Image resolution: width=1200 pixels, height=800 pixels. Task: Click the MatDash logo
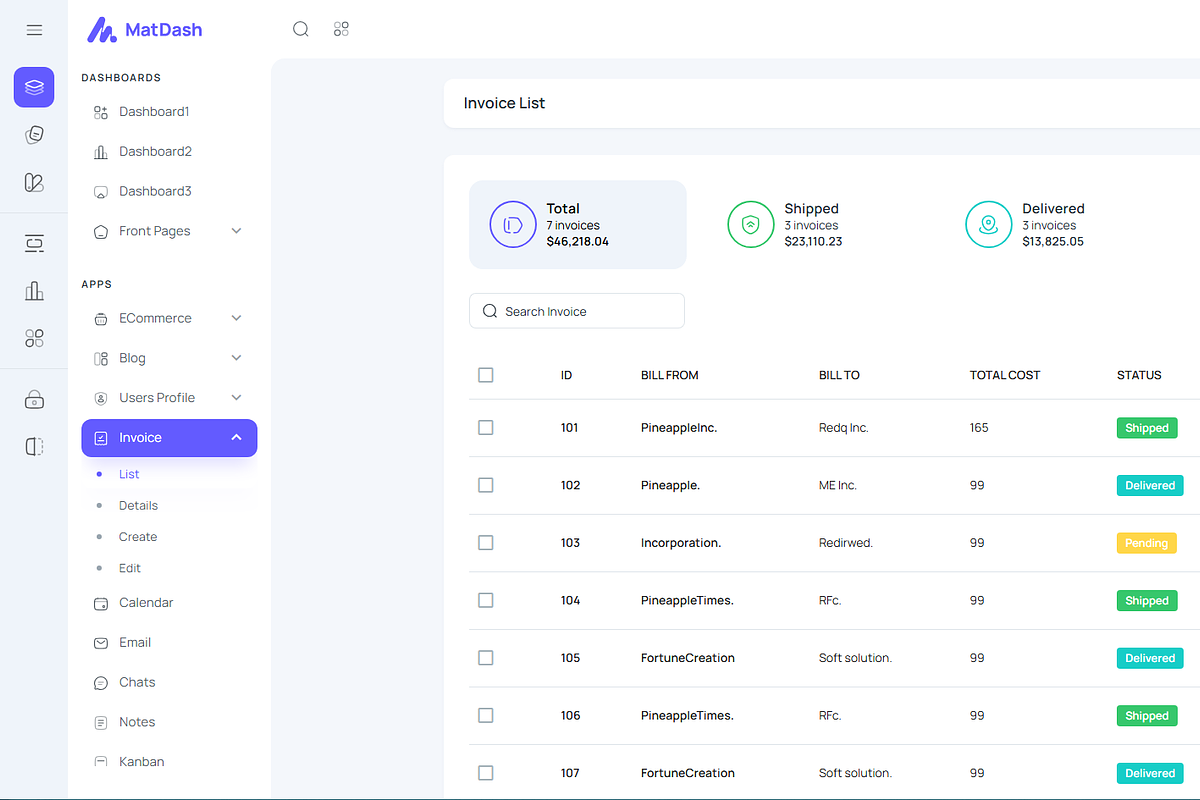click(x=144, y=30)
